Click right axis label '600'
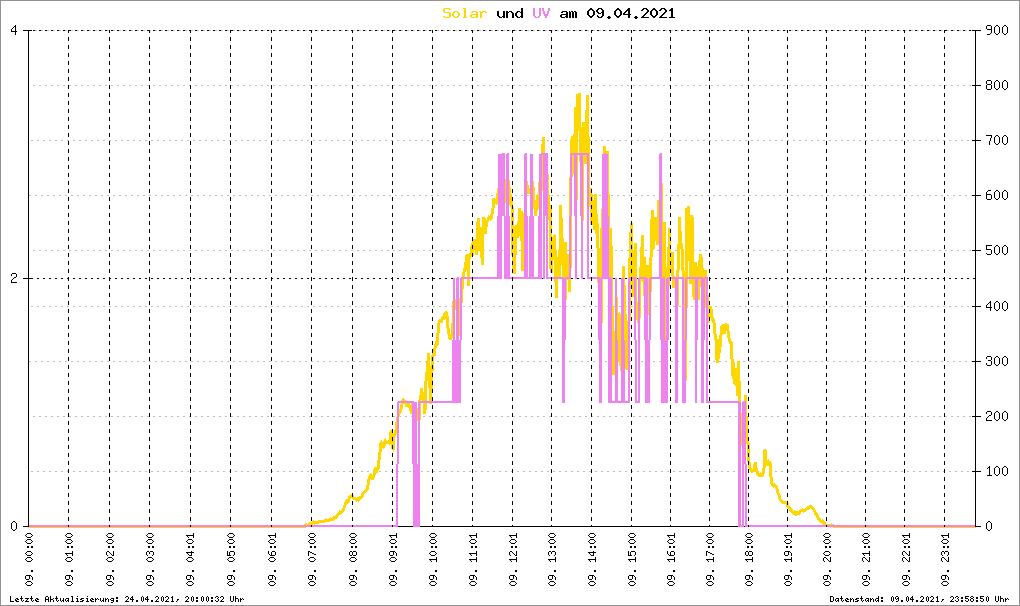1020x606 pixels. click(996, 195)
